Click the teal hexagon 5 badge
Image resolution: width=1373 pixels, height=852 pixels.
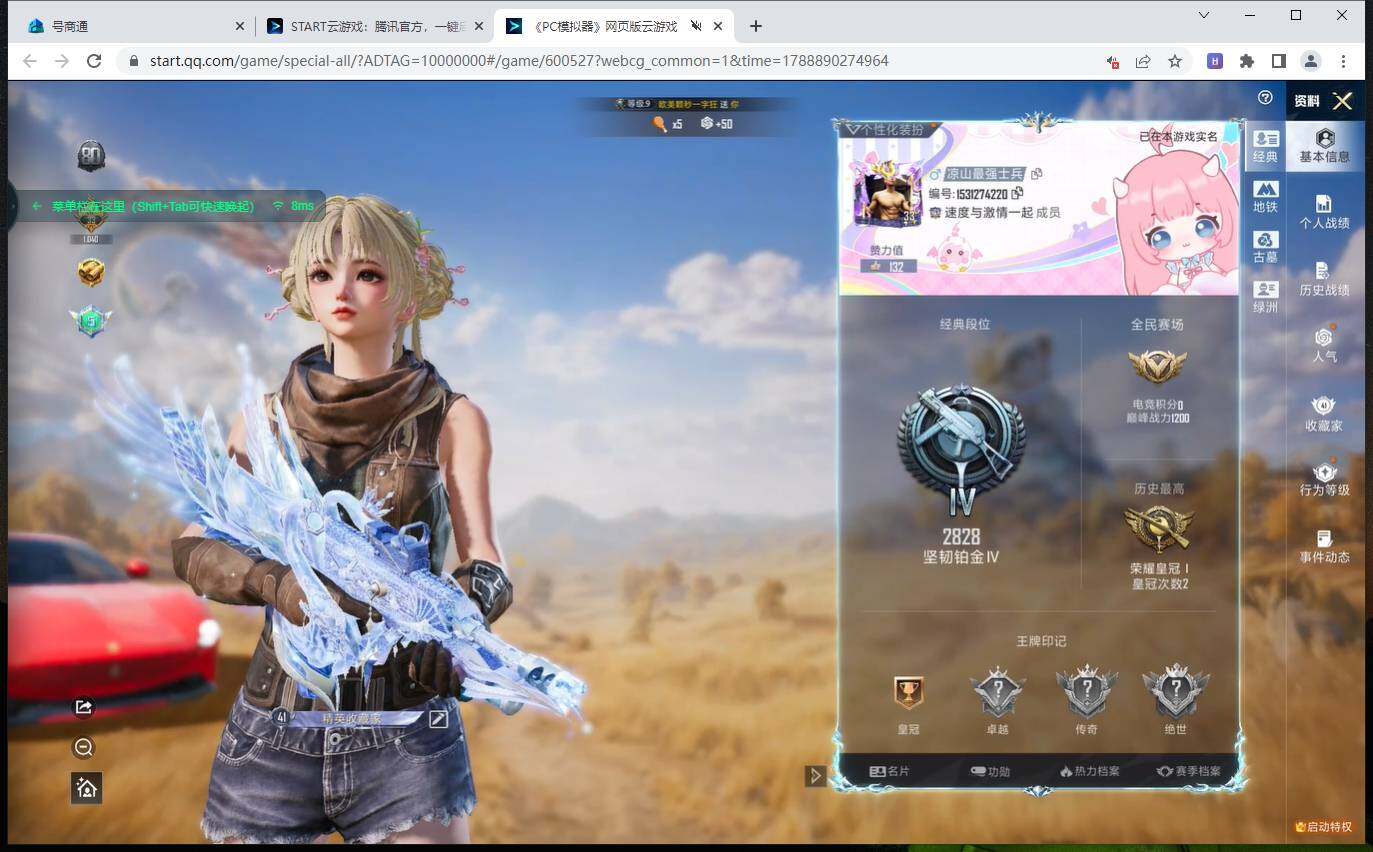(x=90, y=321)
